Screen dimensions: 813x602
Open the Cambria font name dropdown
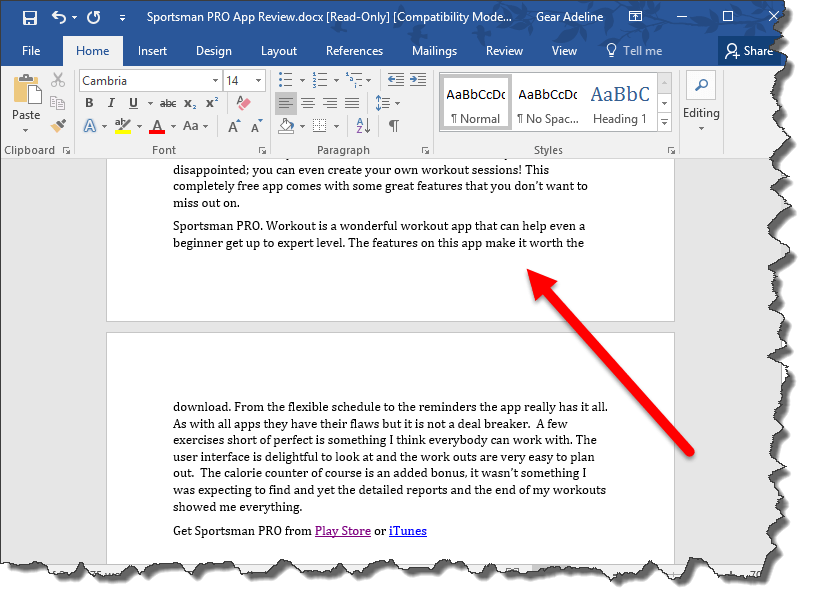215,81
